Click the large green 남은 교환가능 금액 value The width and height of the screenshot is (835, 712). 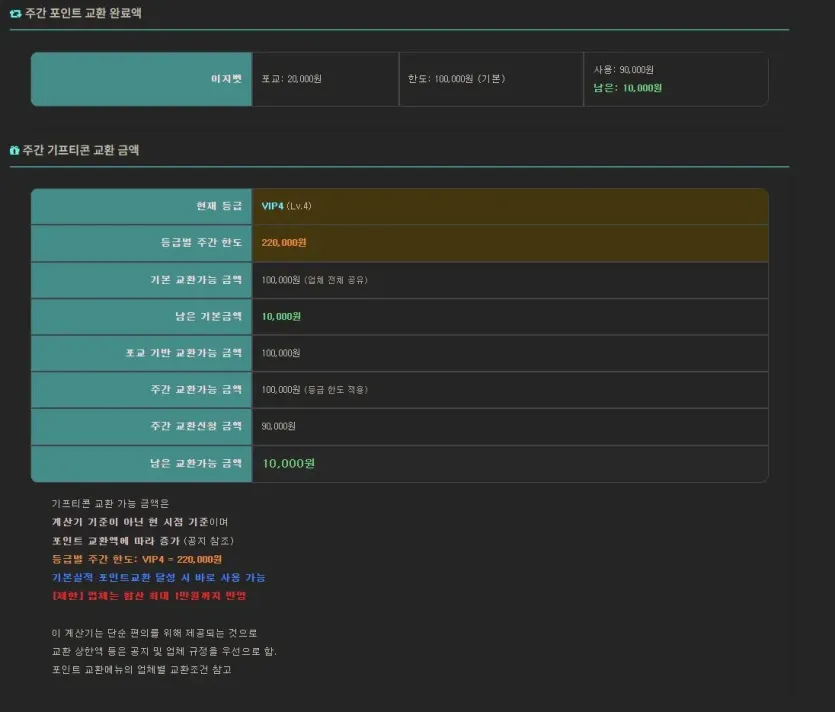pyautogui.click(x=288, y=463)
